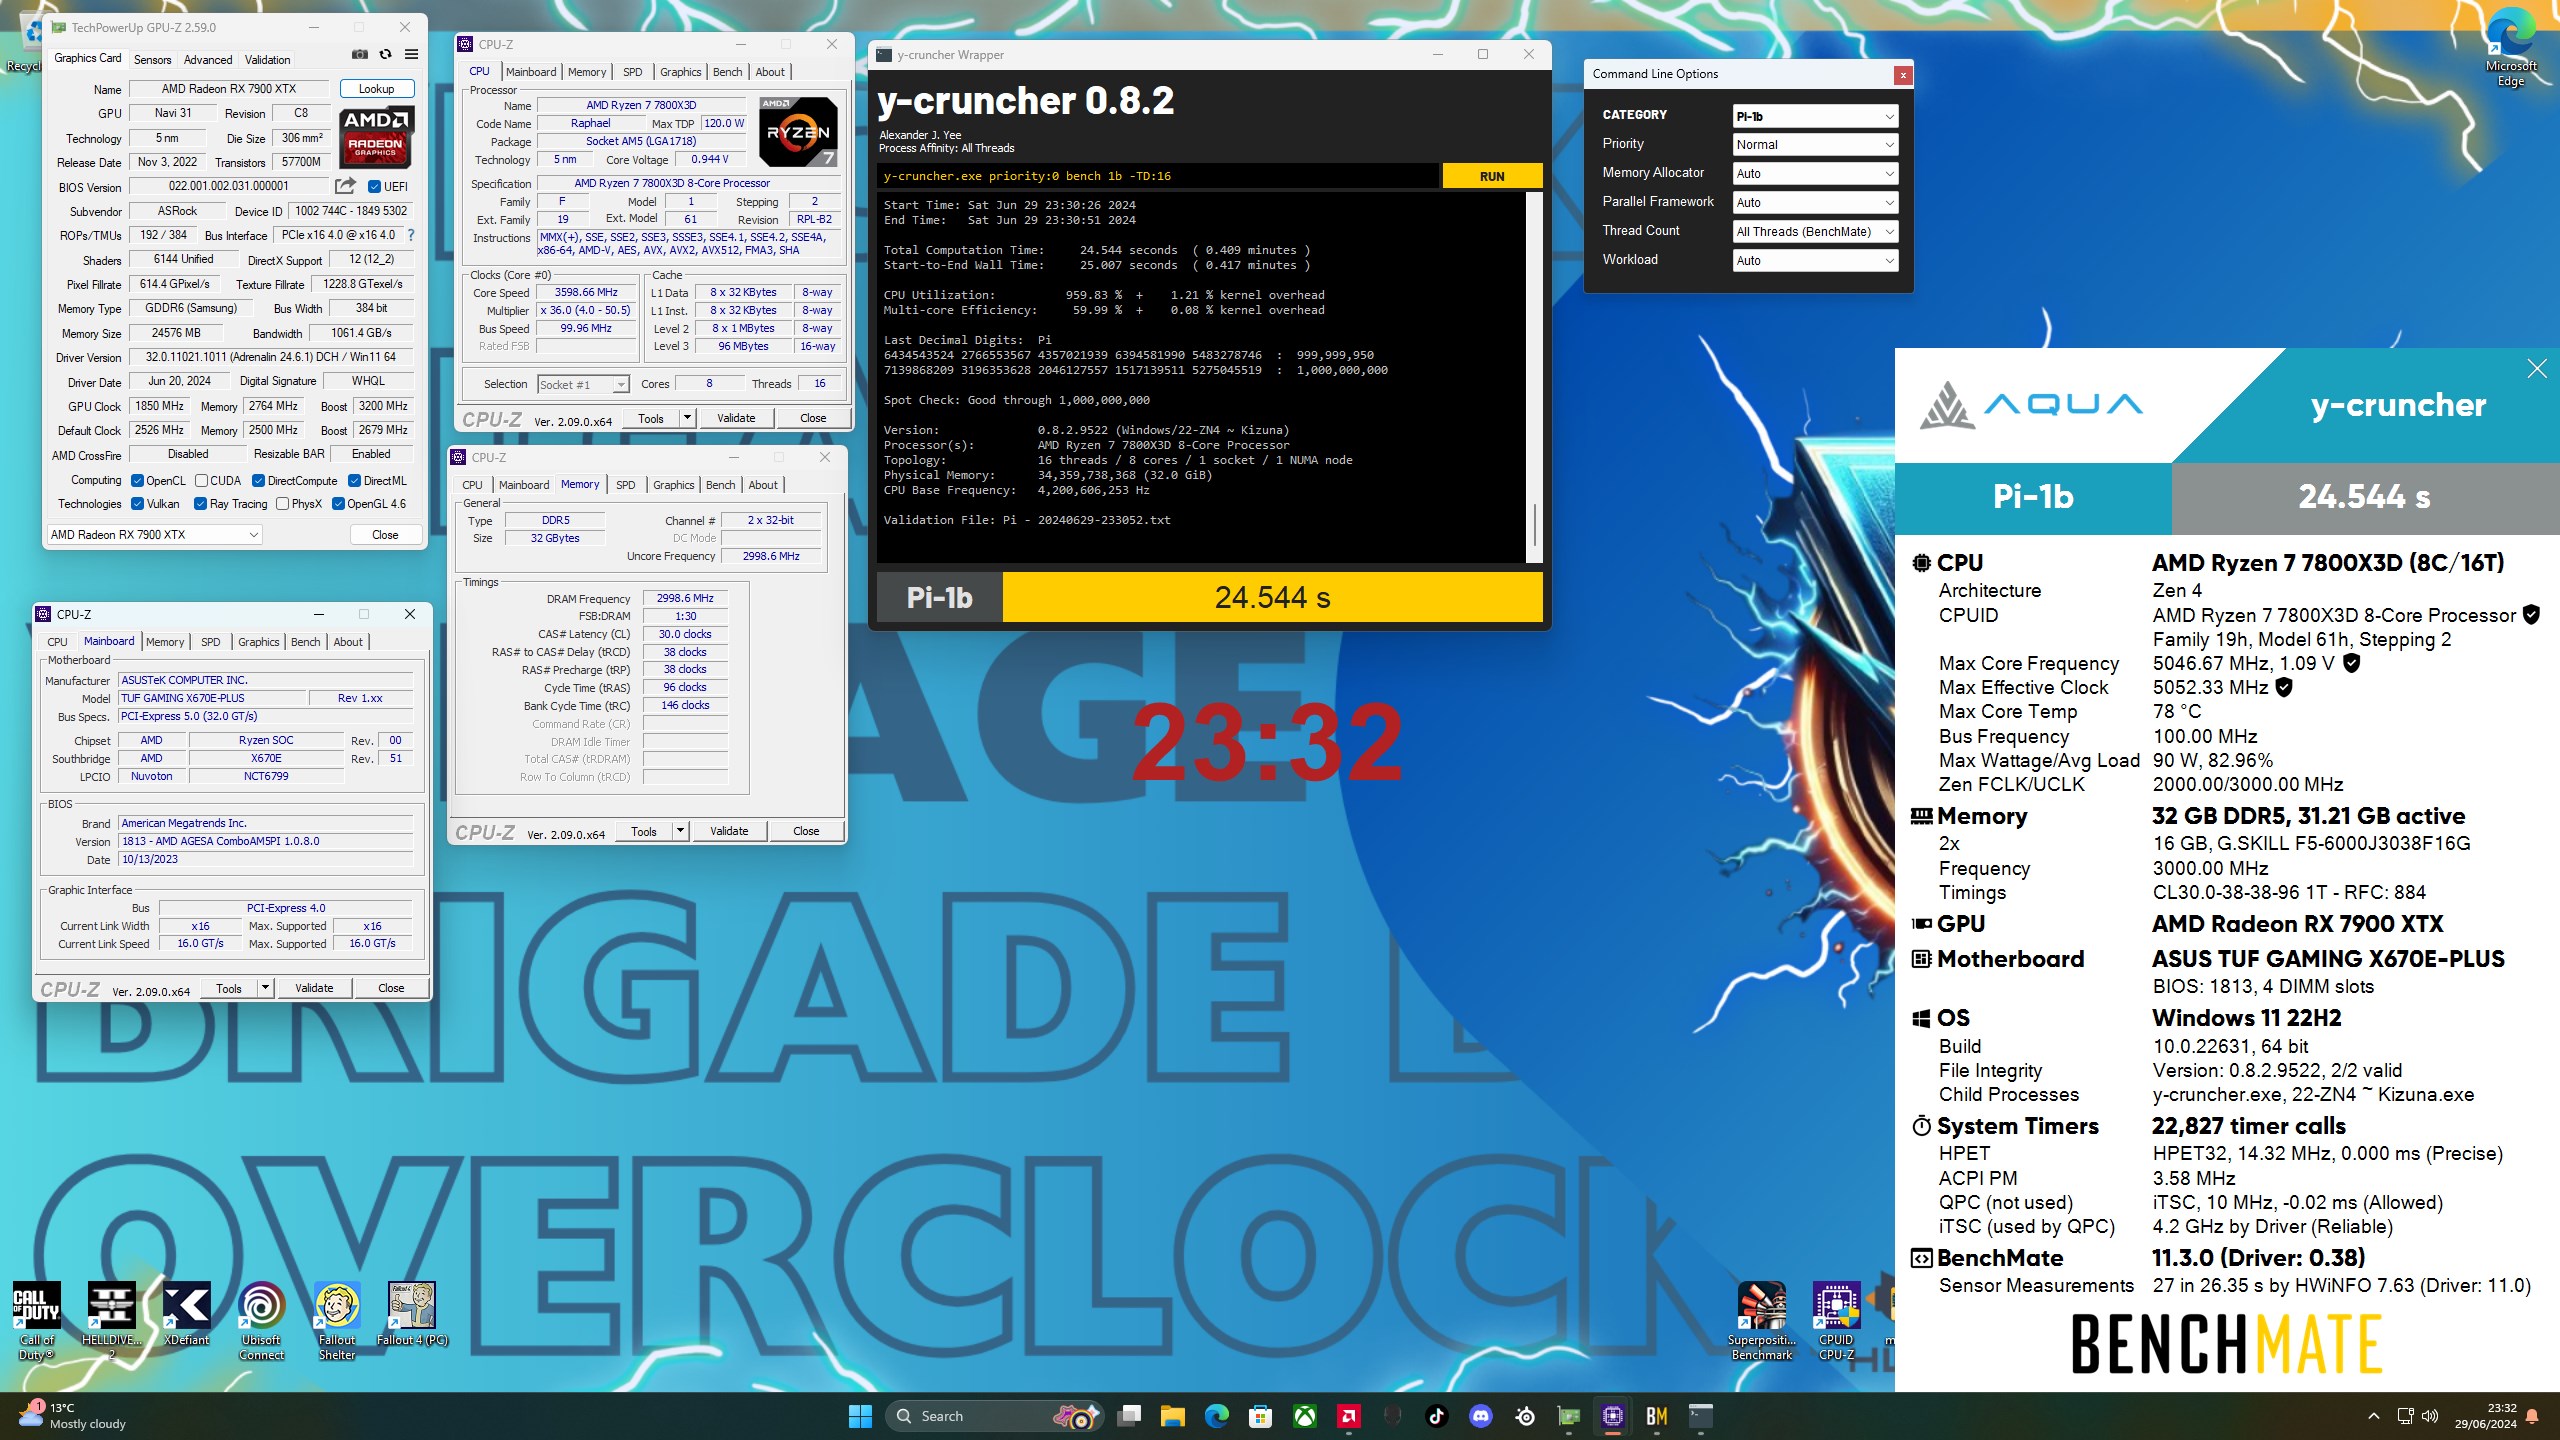Image resolution: width=2560 pixels, height=1440 pixels.
Task: Open the Socket #1 selection dropdown in CPU-Z
Action: pyautogui.click(x=583, y=385)
